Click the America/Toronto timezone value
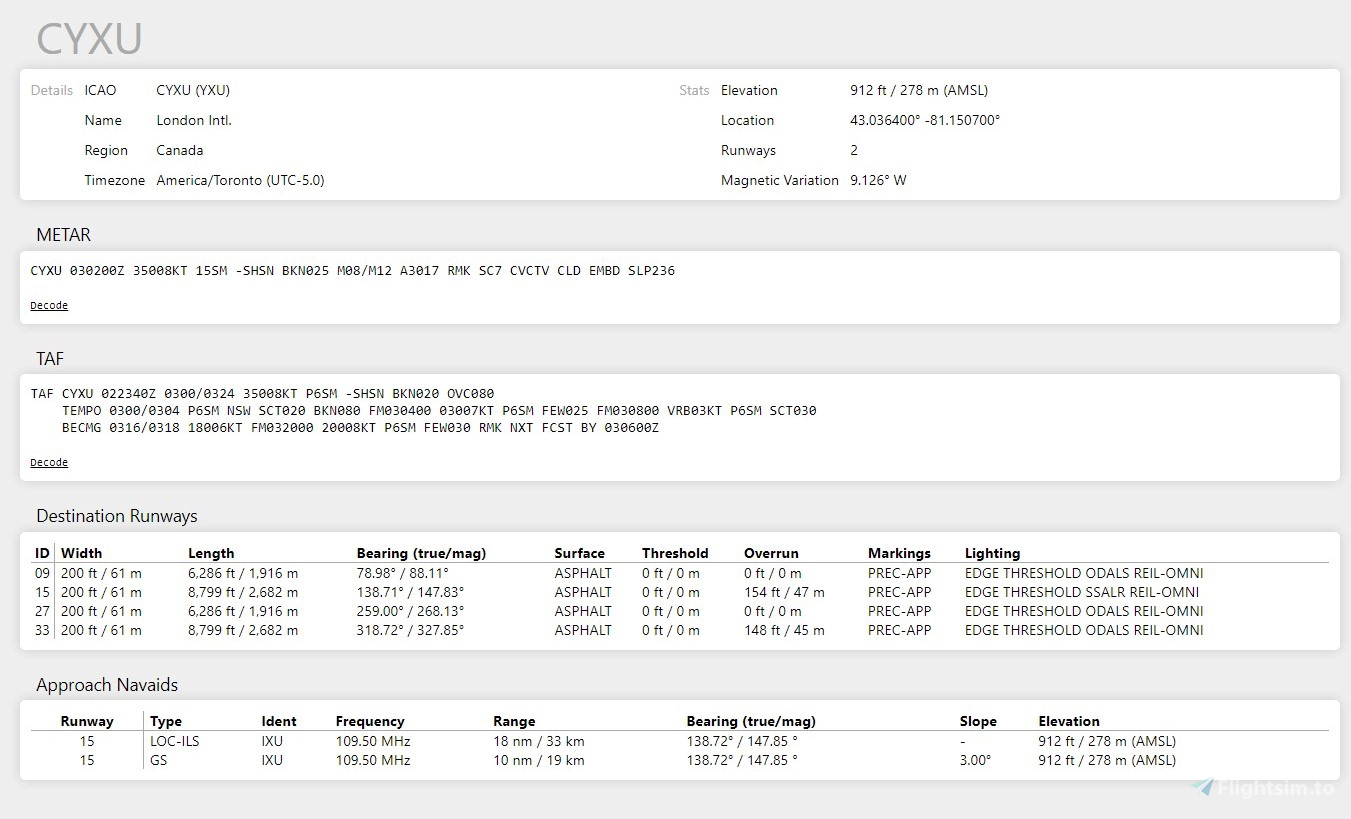This screenshot has width=1351, height=819. (240, 180)
